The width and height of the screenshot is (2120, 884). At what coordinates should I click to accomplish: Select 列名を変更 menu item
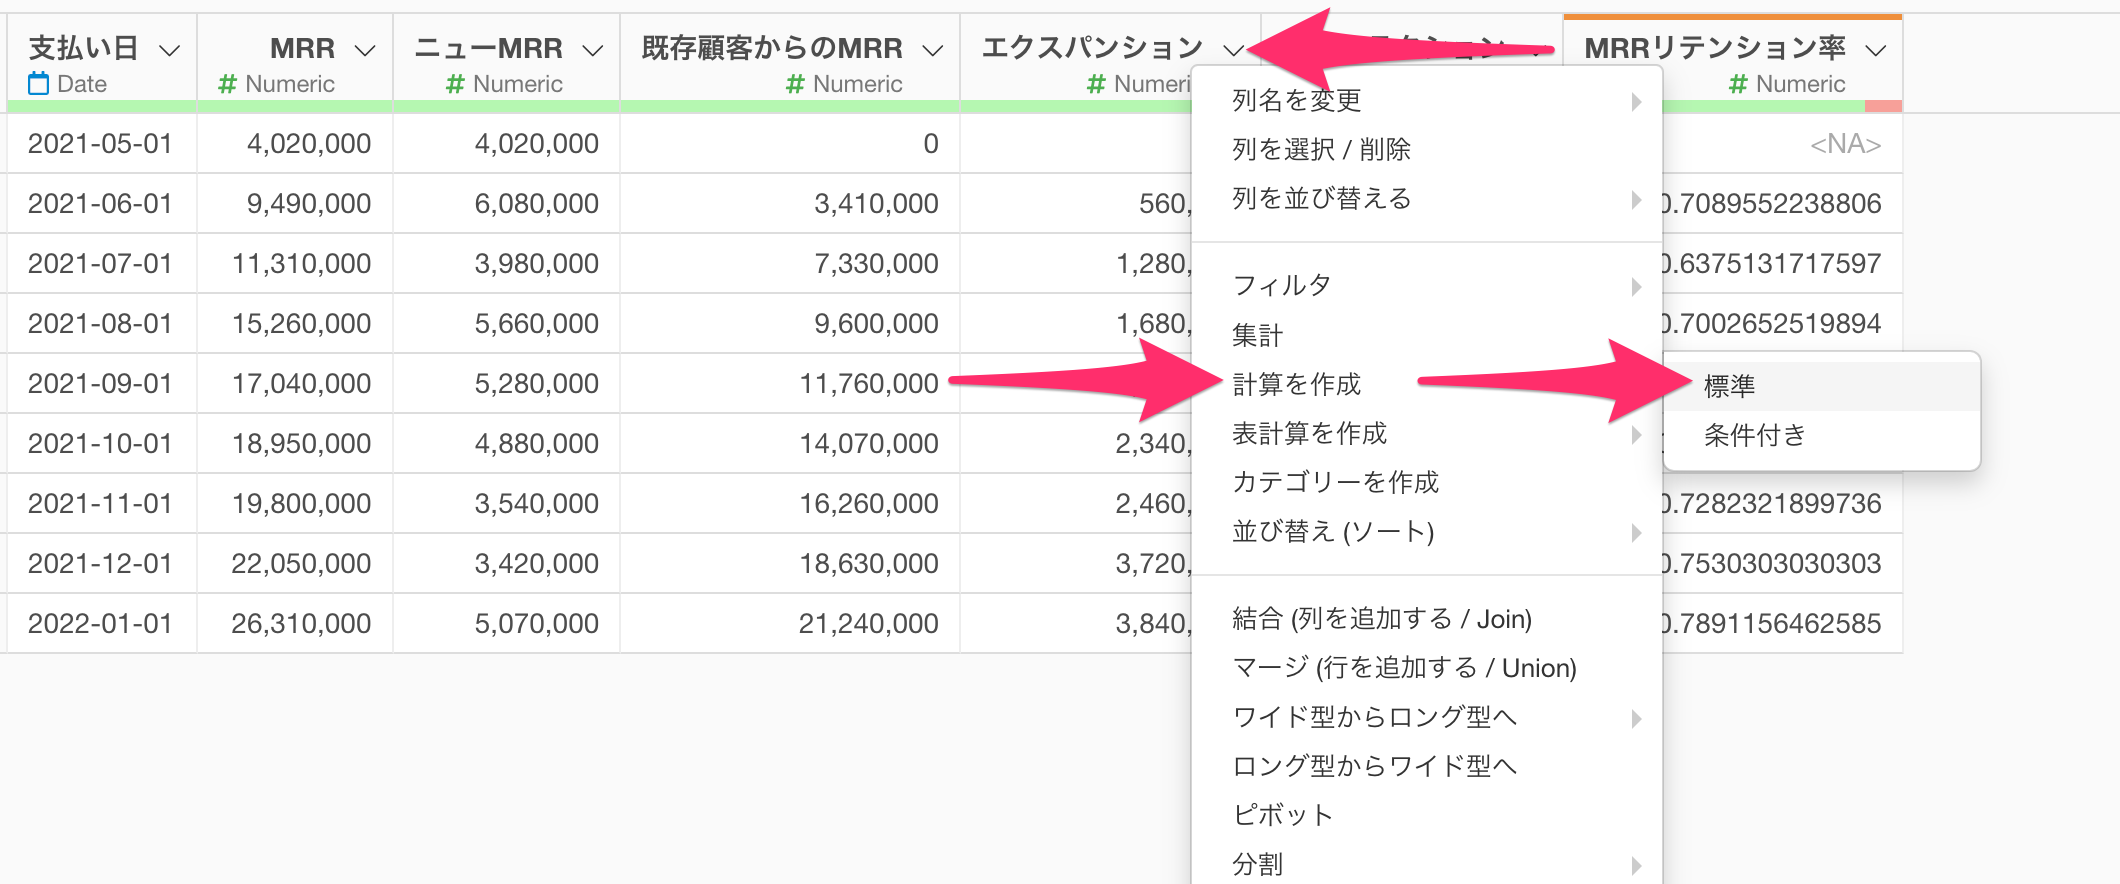1296,100
